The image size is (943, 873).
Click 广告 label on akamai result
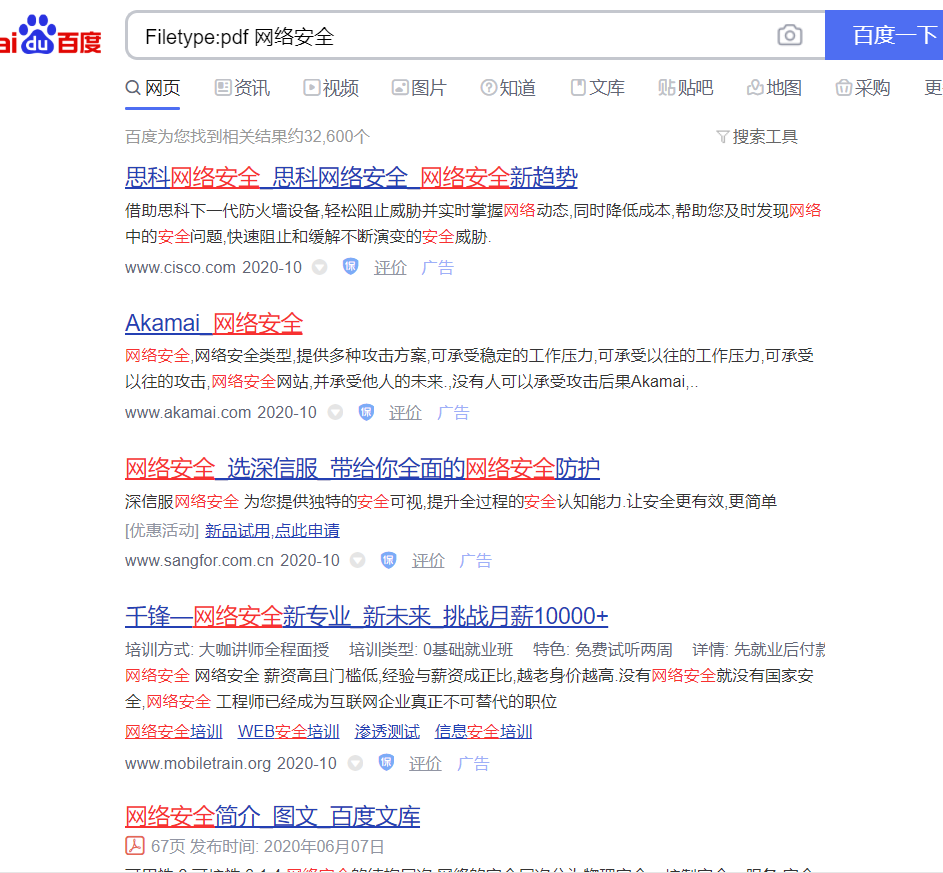coord(453,413)
